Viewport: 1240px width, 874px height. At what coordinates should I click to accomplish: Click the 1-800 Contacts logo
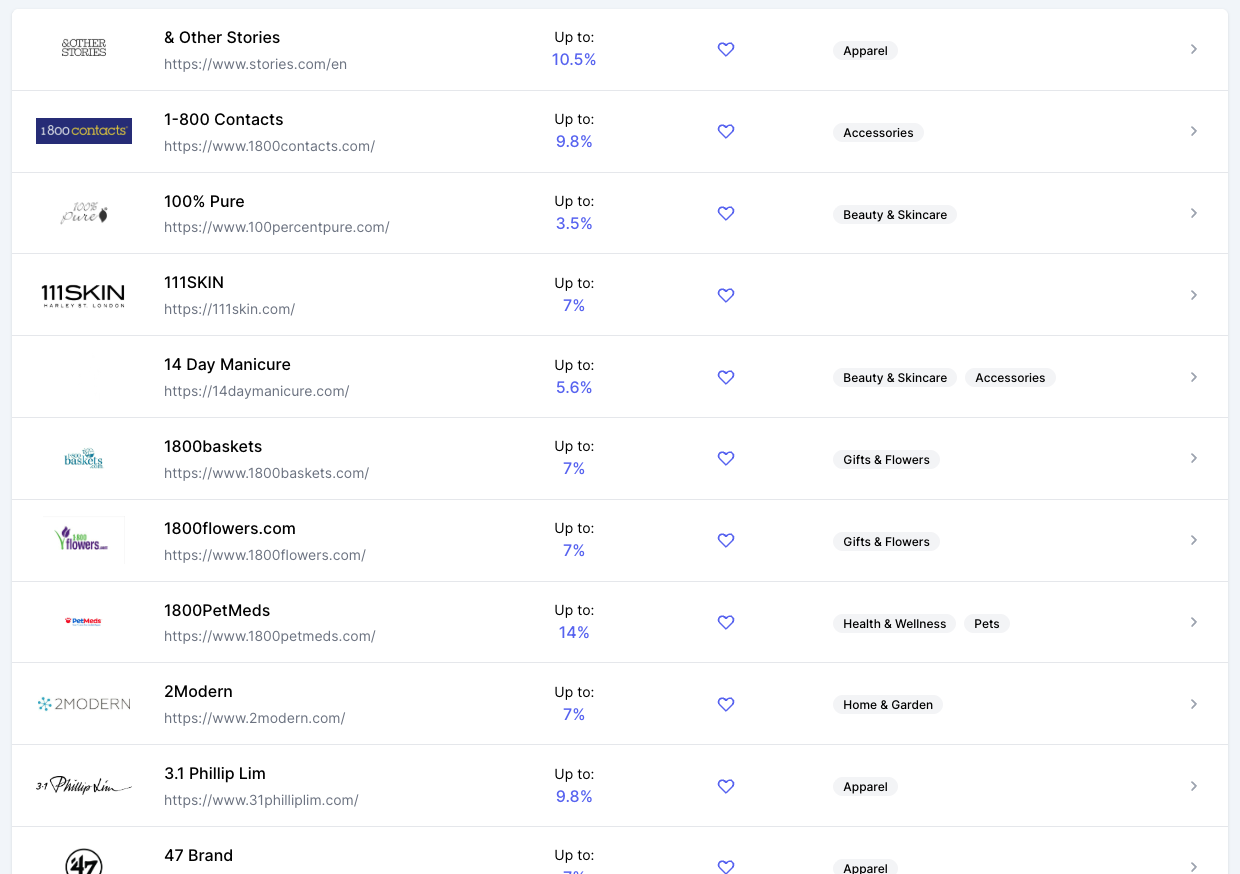point(84,131)
